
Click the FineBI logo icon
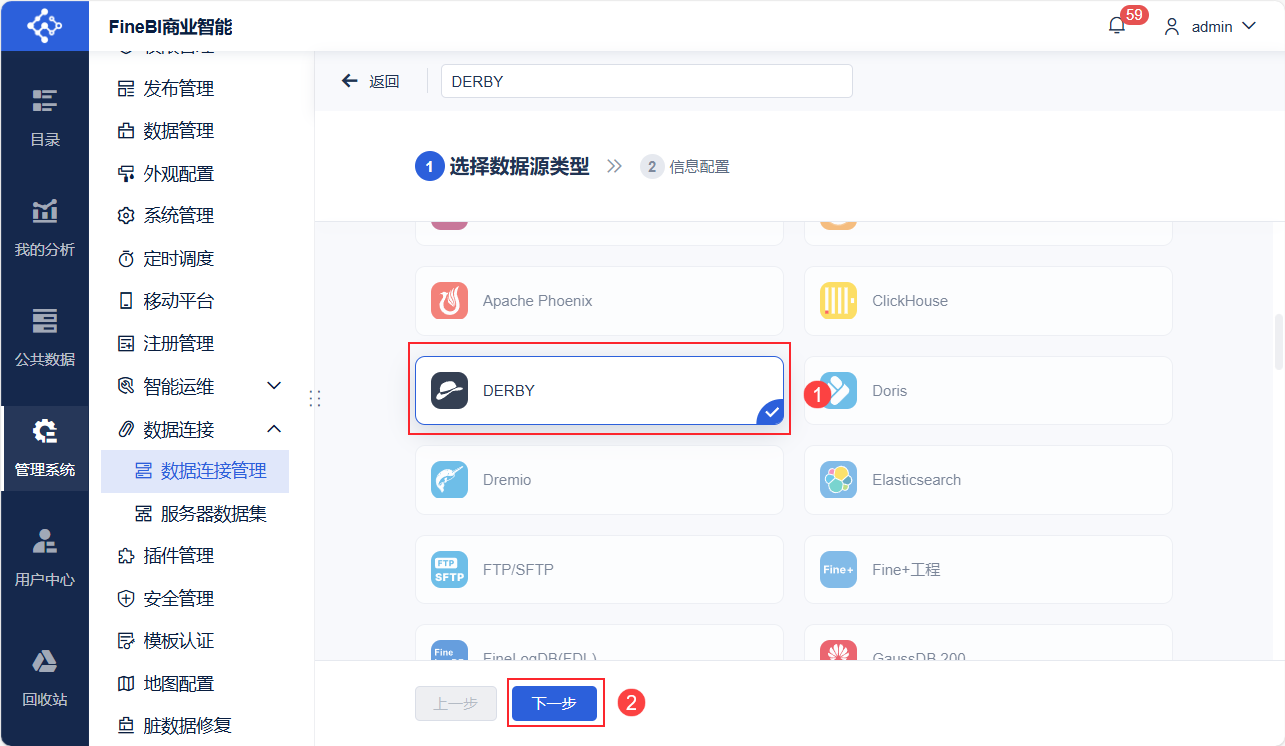click(x=44, y=25)
